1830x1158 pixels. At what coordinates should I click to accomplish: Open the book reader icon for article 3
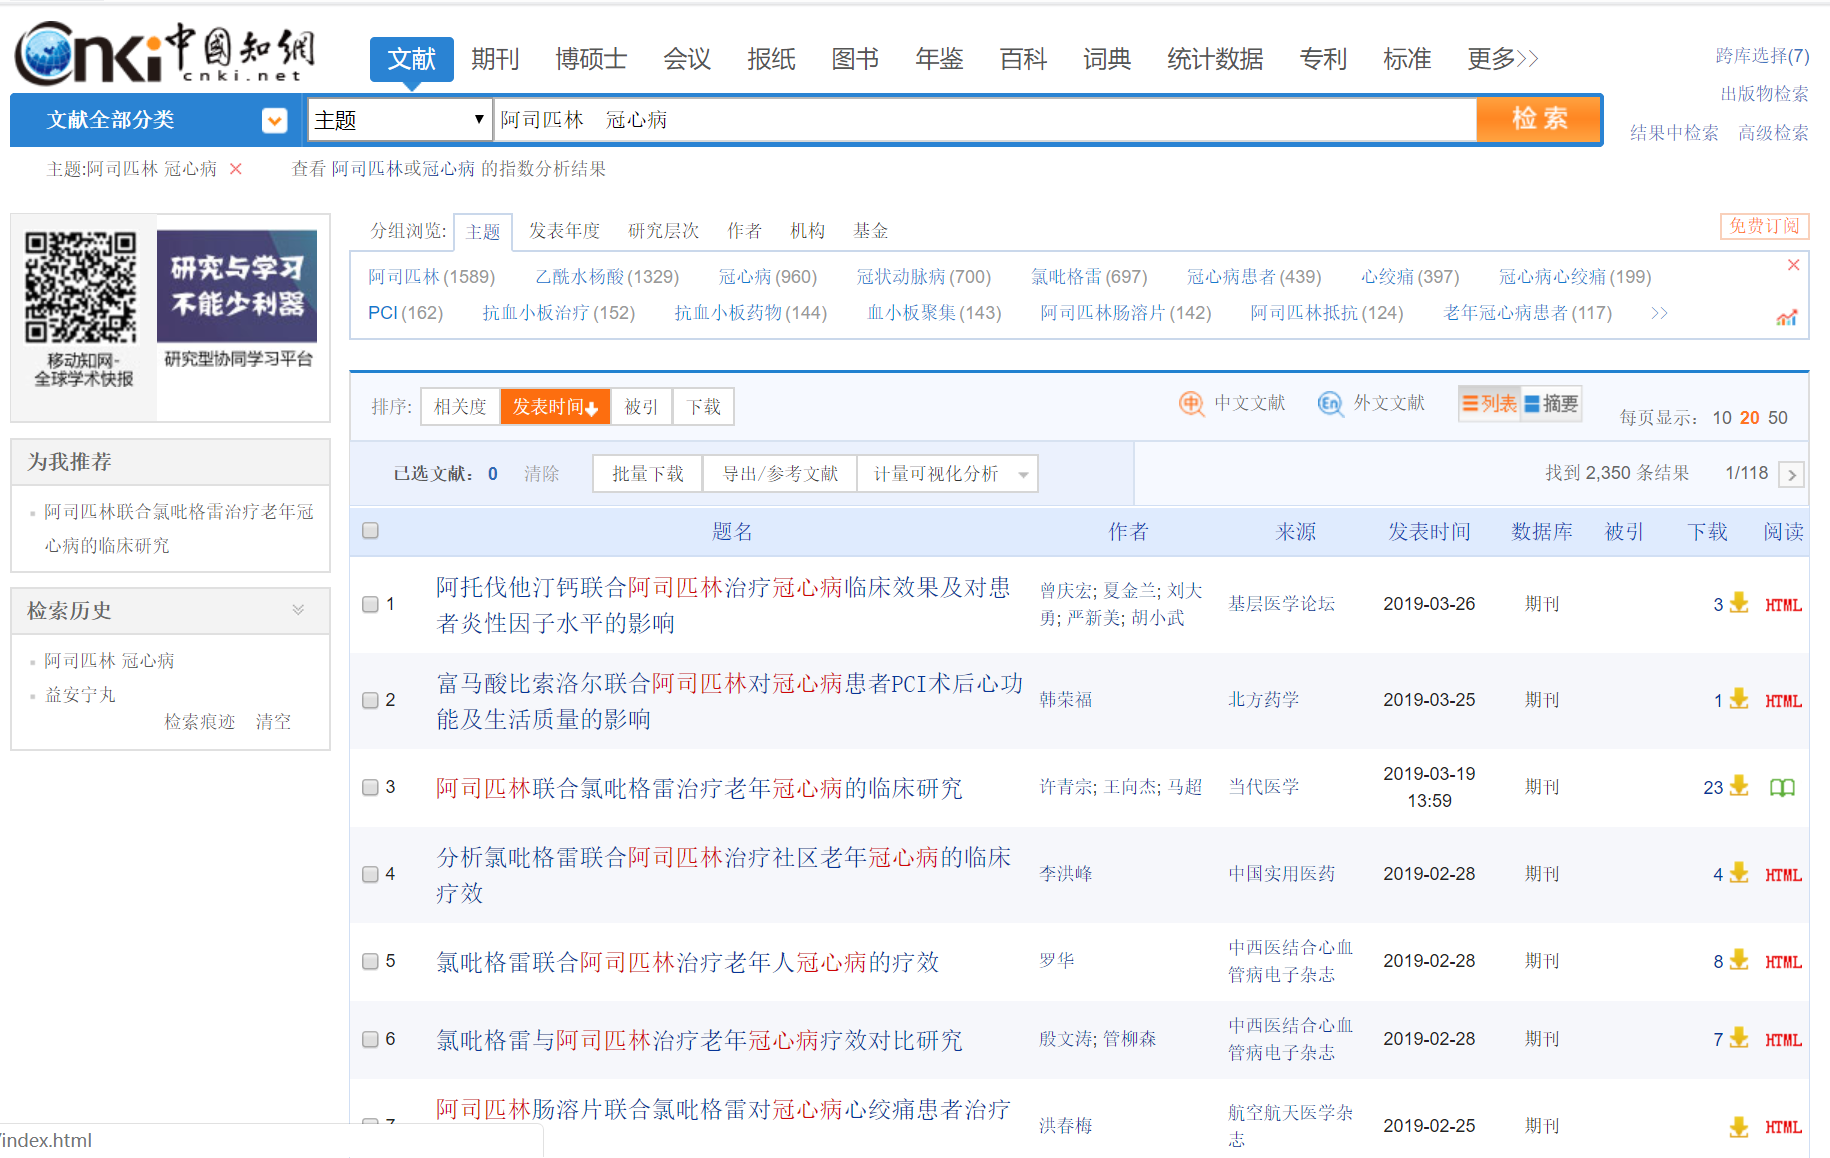click(x=1782, y=788)
